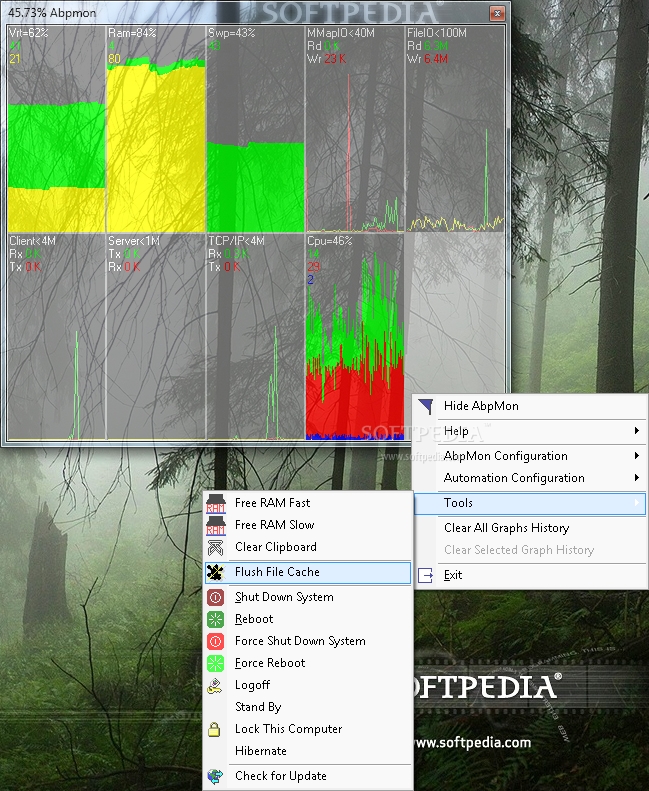This screenshot has width=649, height=791.
Task: Select the TCP/IP graph panel
Action: click(256, 336)
